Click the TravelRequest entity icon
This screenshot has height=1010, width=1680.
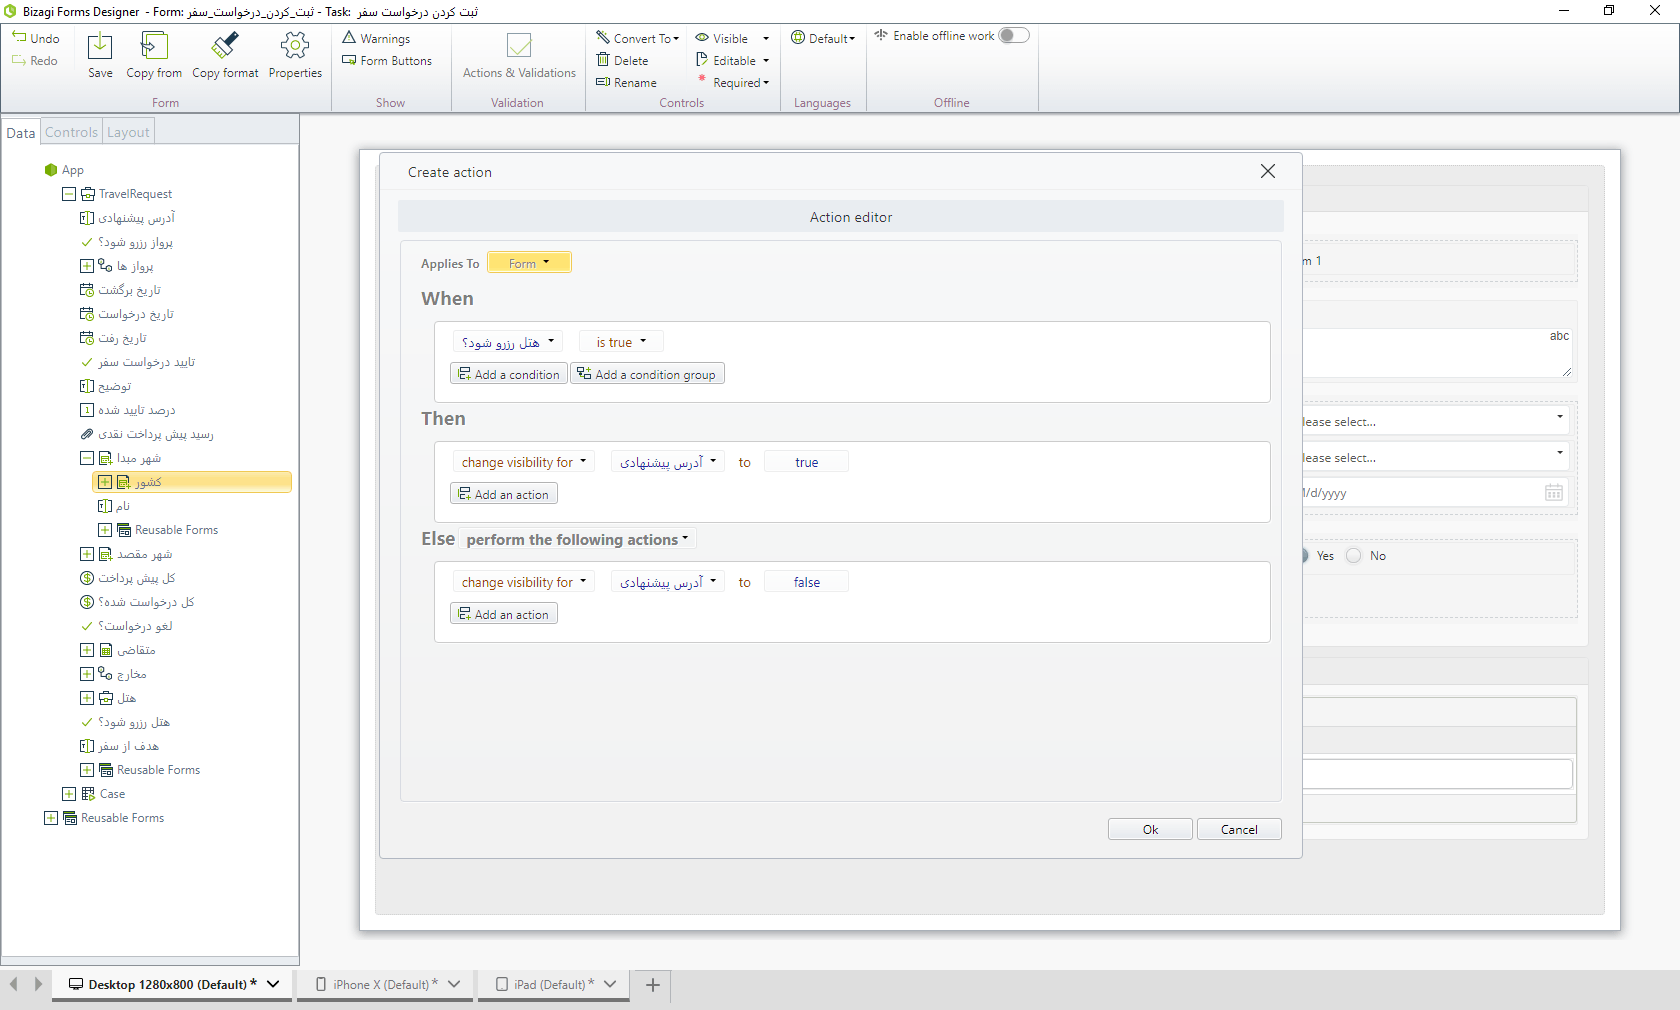click(88, 194)
